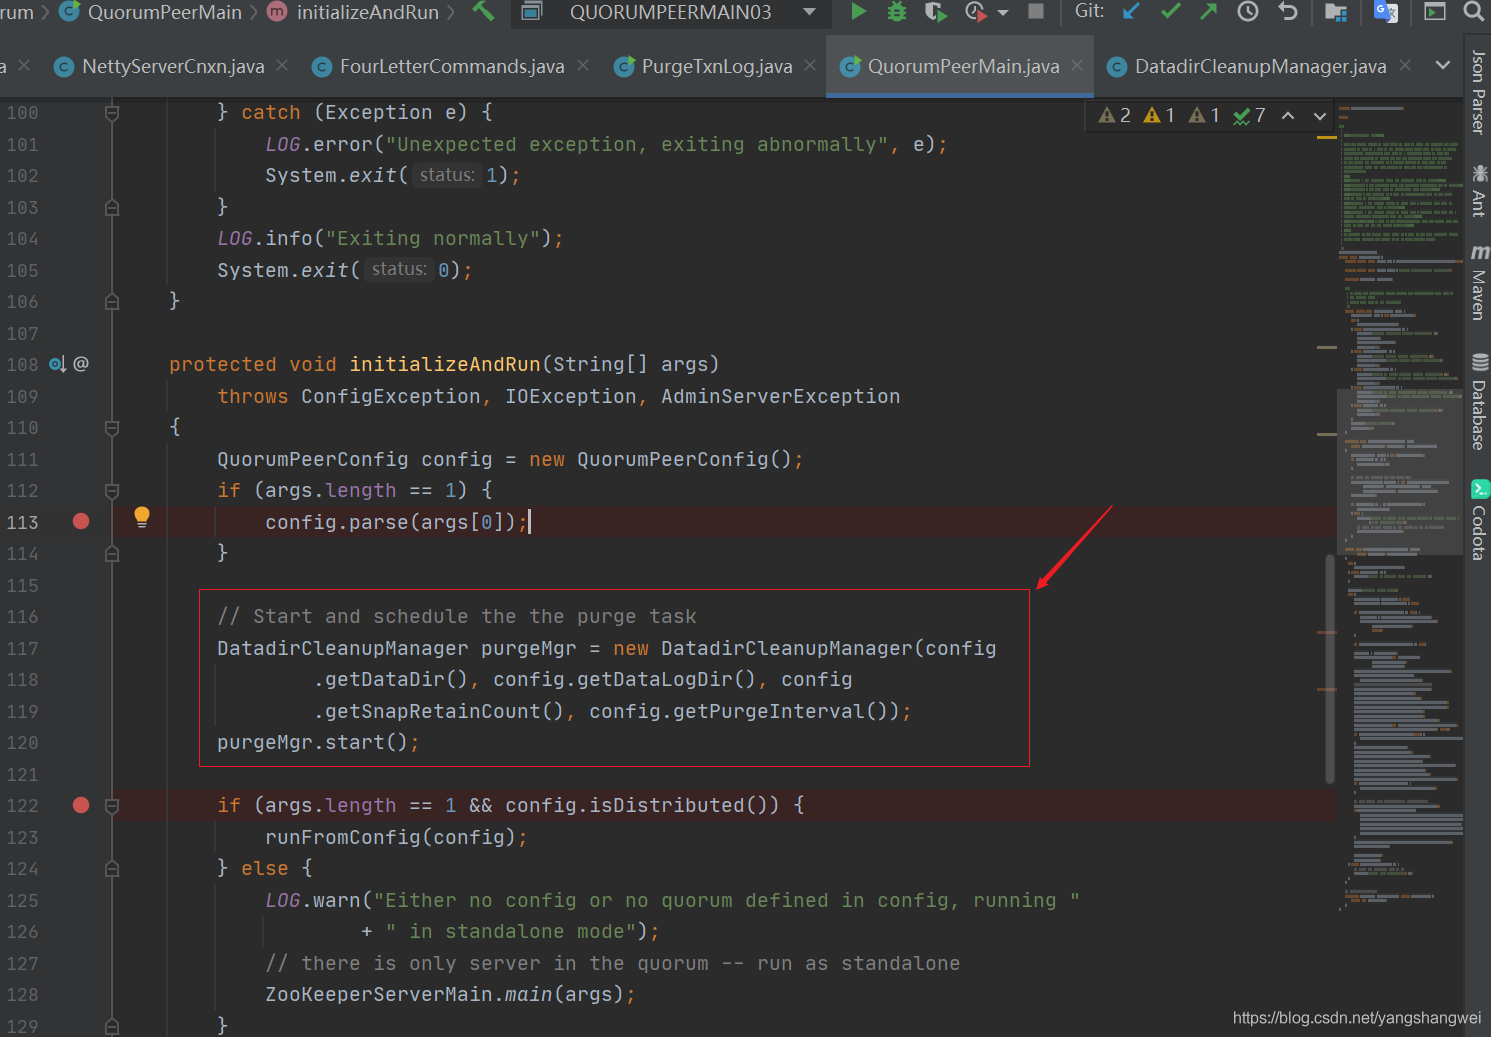Show Git history clock icon

coord(1248,11)
